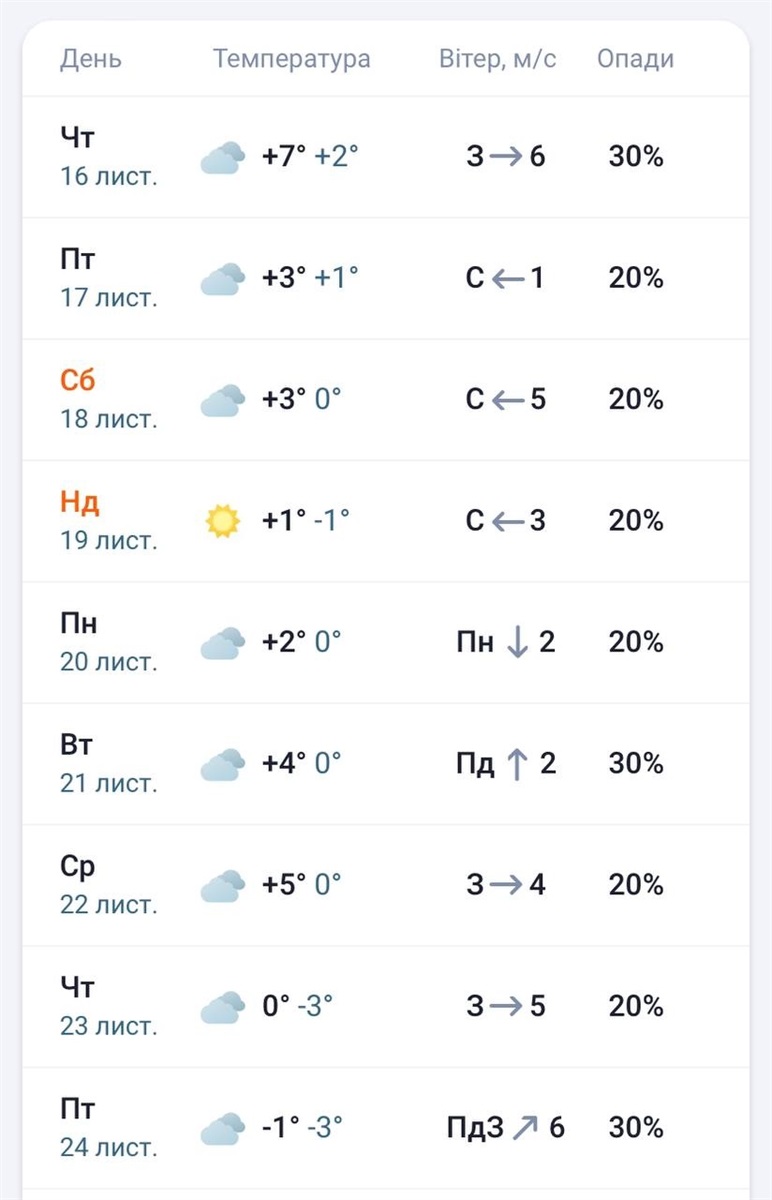Click the sunny icon for Нд 19 лист.

(223, 521)
